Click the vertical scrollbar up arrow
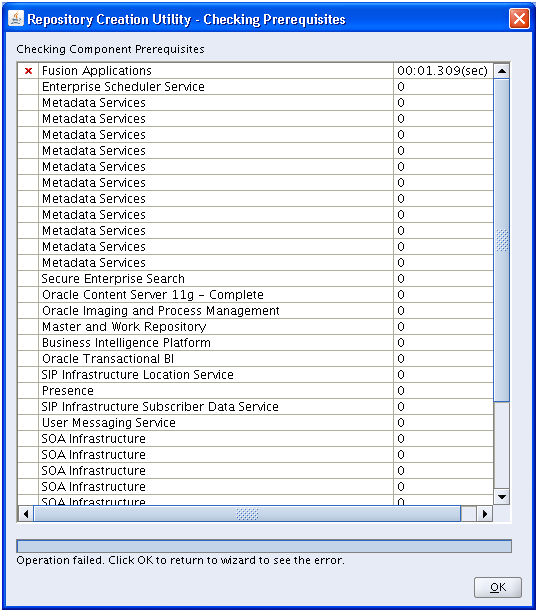538x612 pixels. (x=502, y=71)
